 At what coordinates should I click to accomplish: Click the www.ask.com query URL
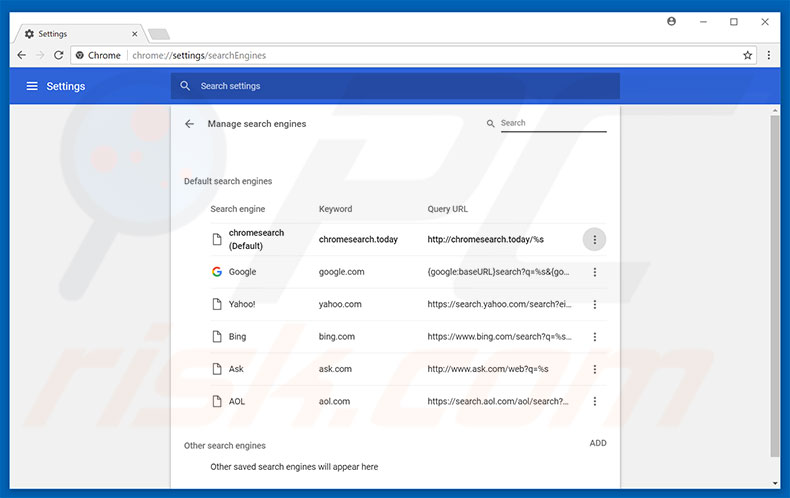(x=488, y=369)
